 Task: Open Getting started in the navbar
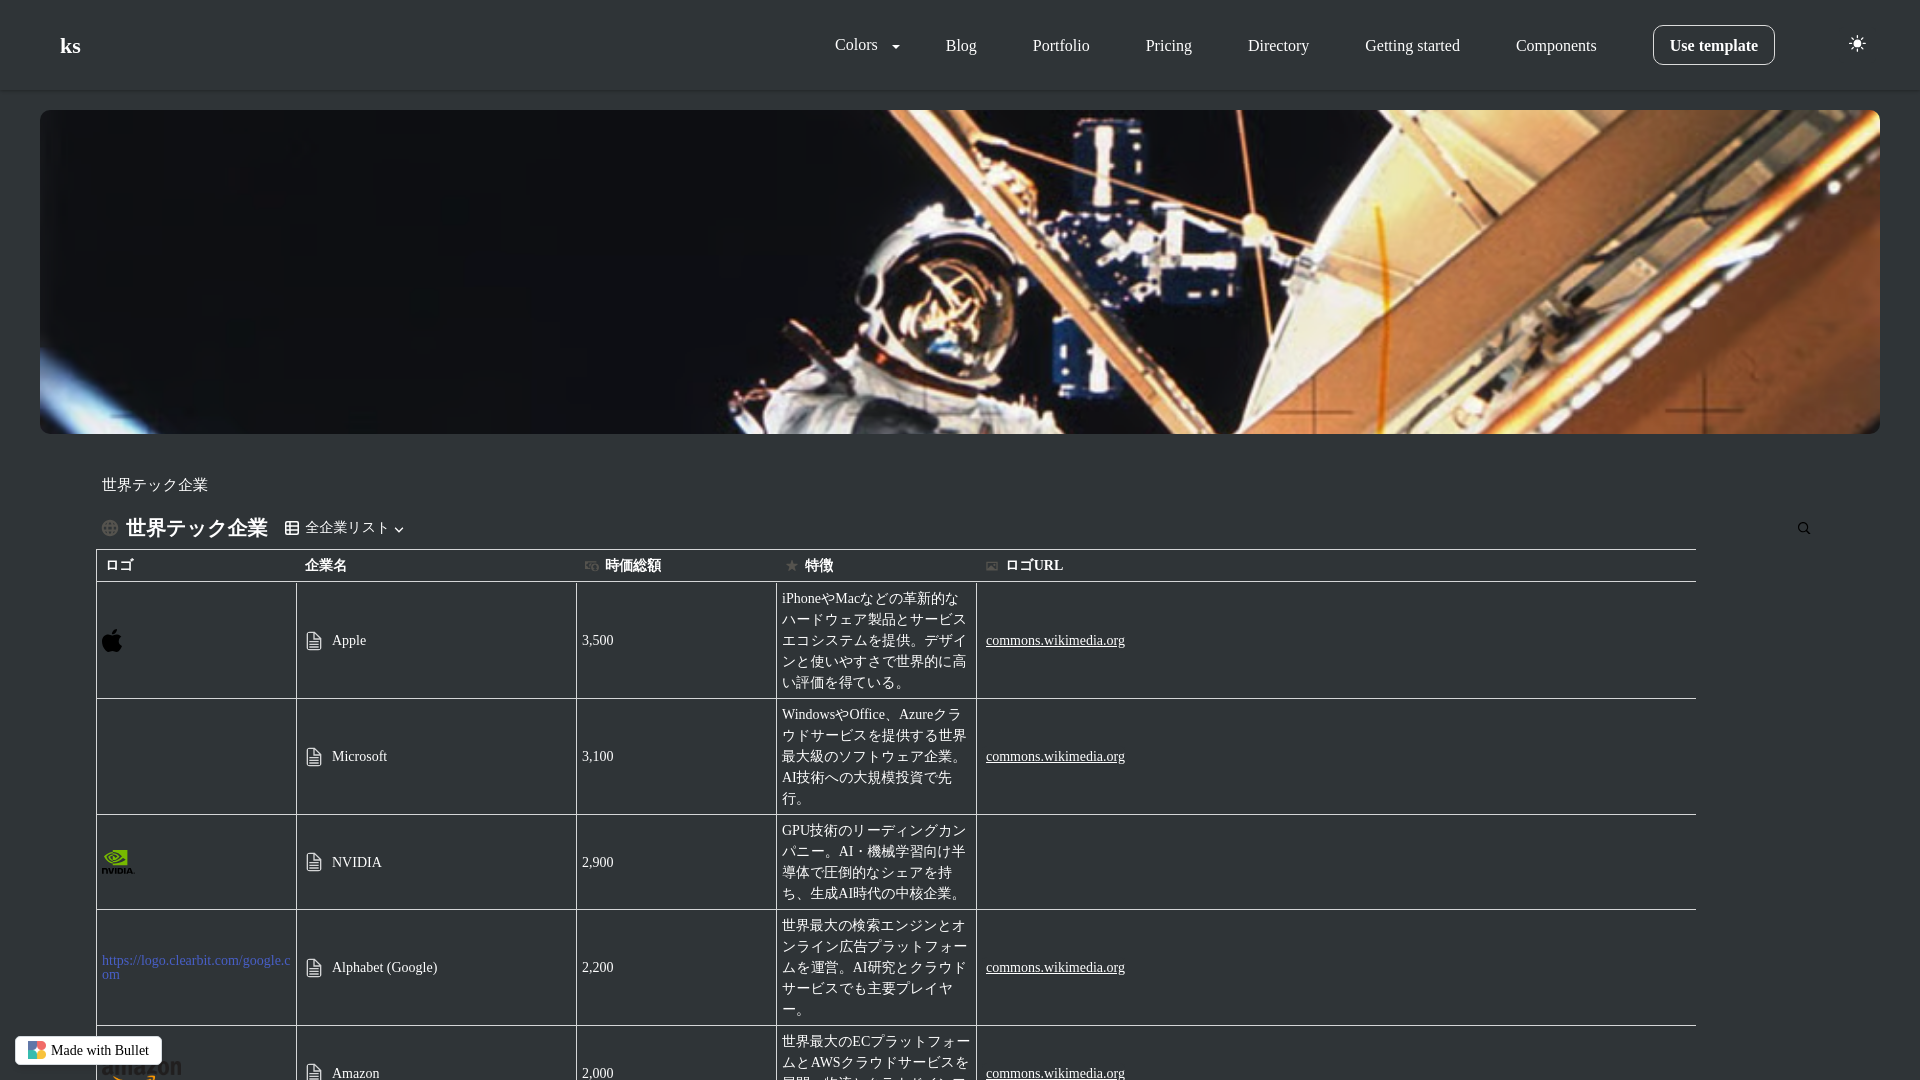pos(1412,46)
